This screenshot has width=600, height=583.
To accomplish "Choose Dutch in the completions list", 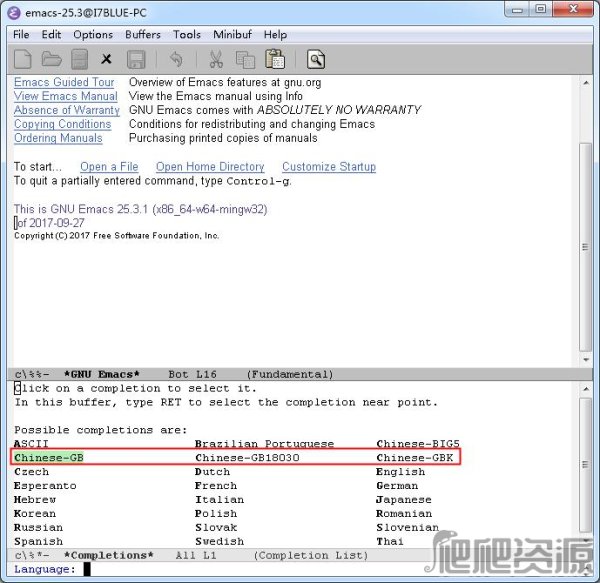I will (x=212, y=472).
